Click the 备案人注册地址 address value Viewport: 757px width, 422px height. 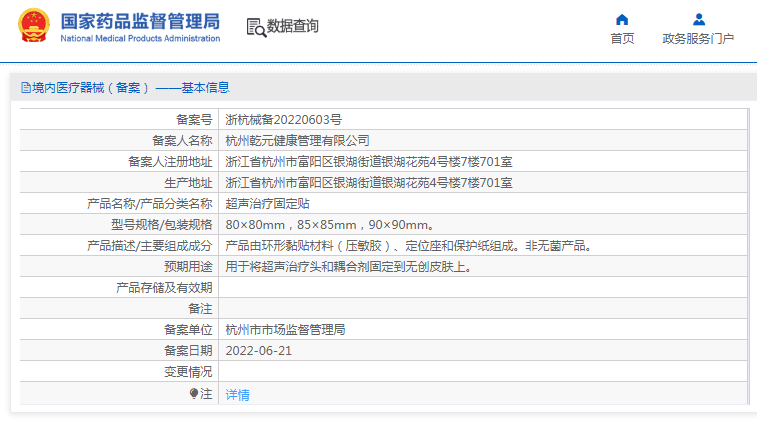369,162
